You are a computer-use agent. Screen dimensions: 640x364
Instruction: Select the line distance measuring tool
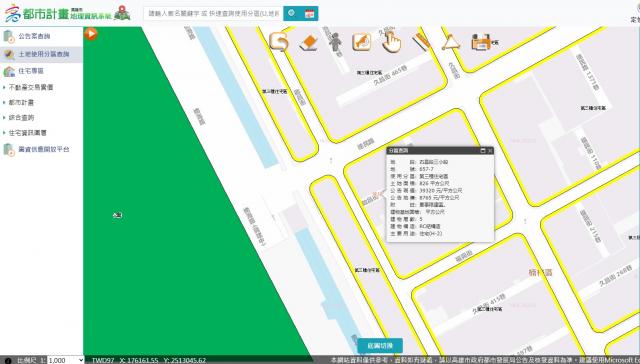point(421,42)
